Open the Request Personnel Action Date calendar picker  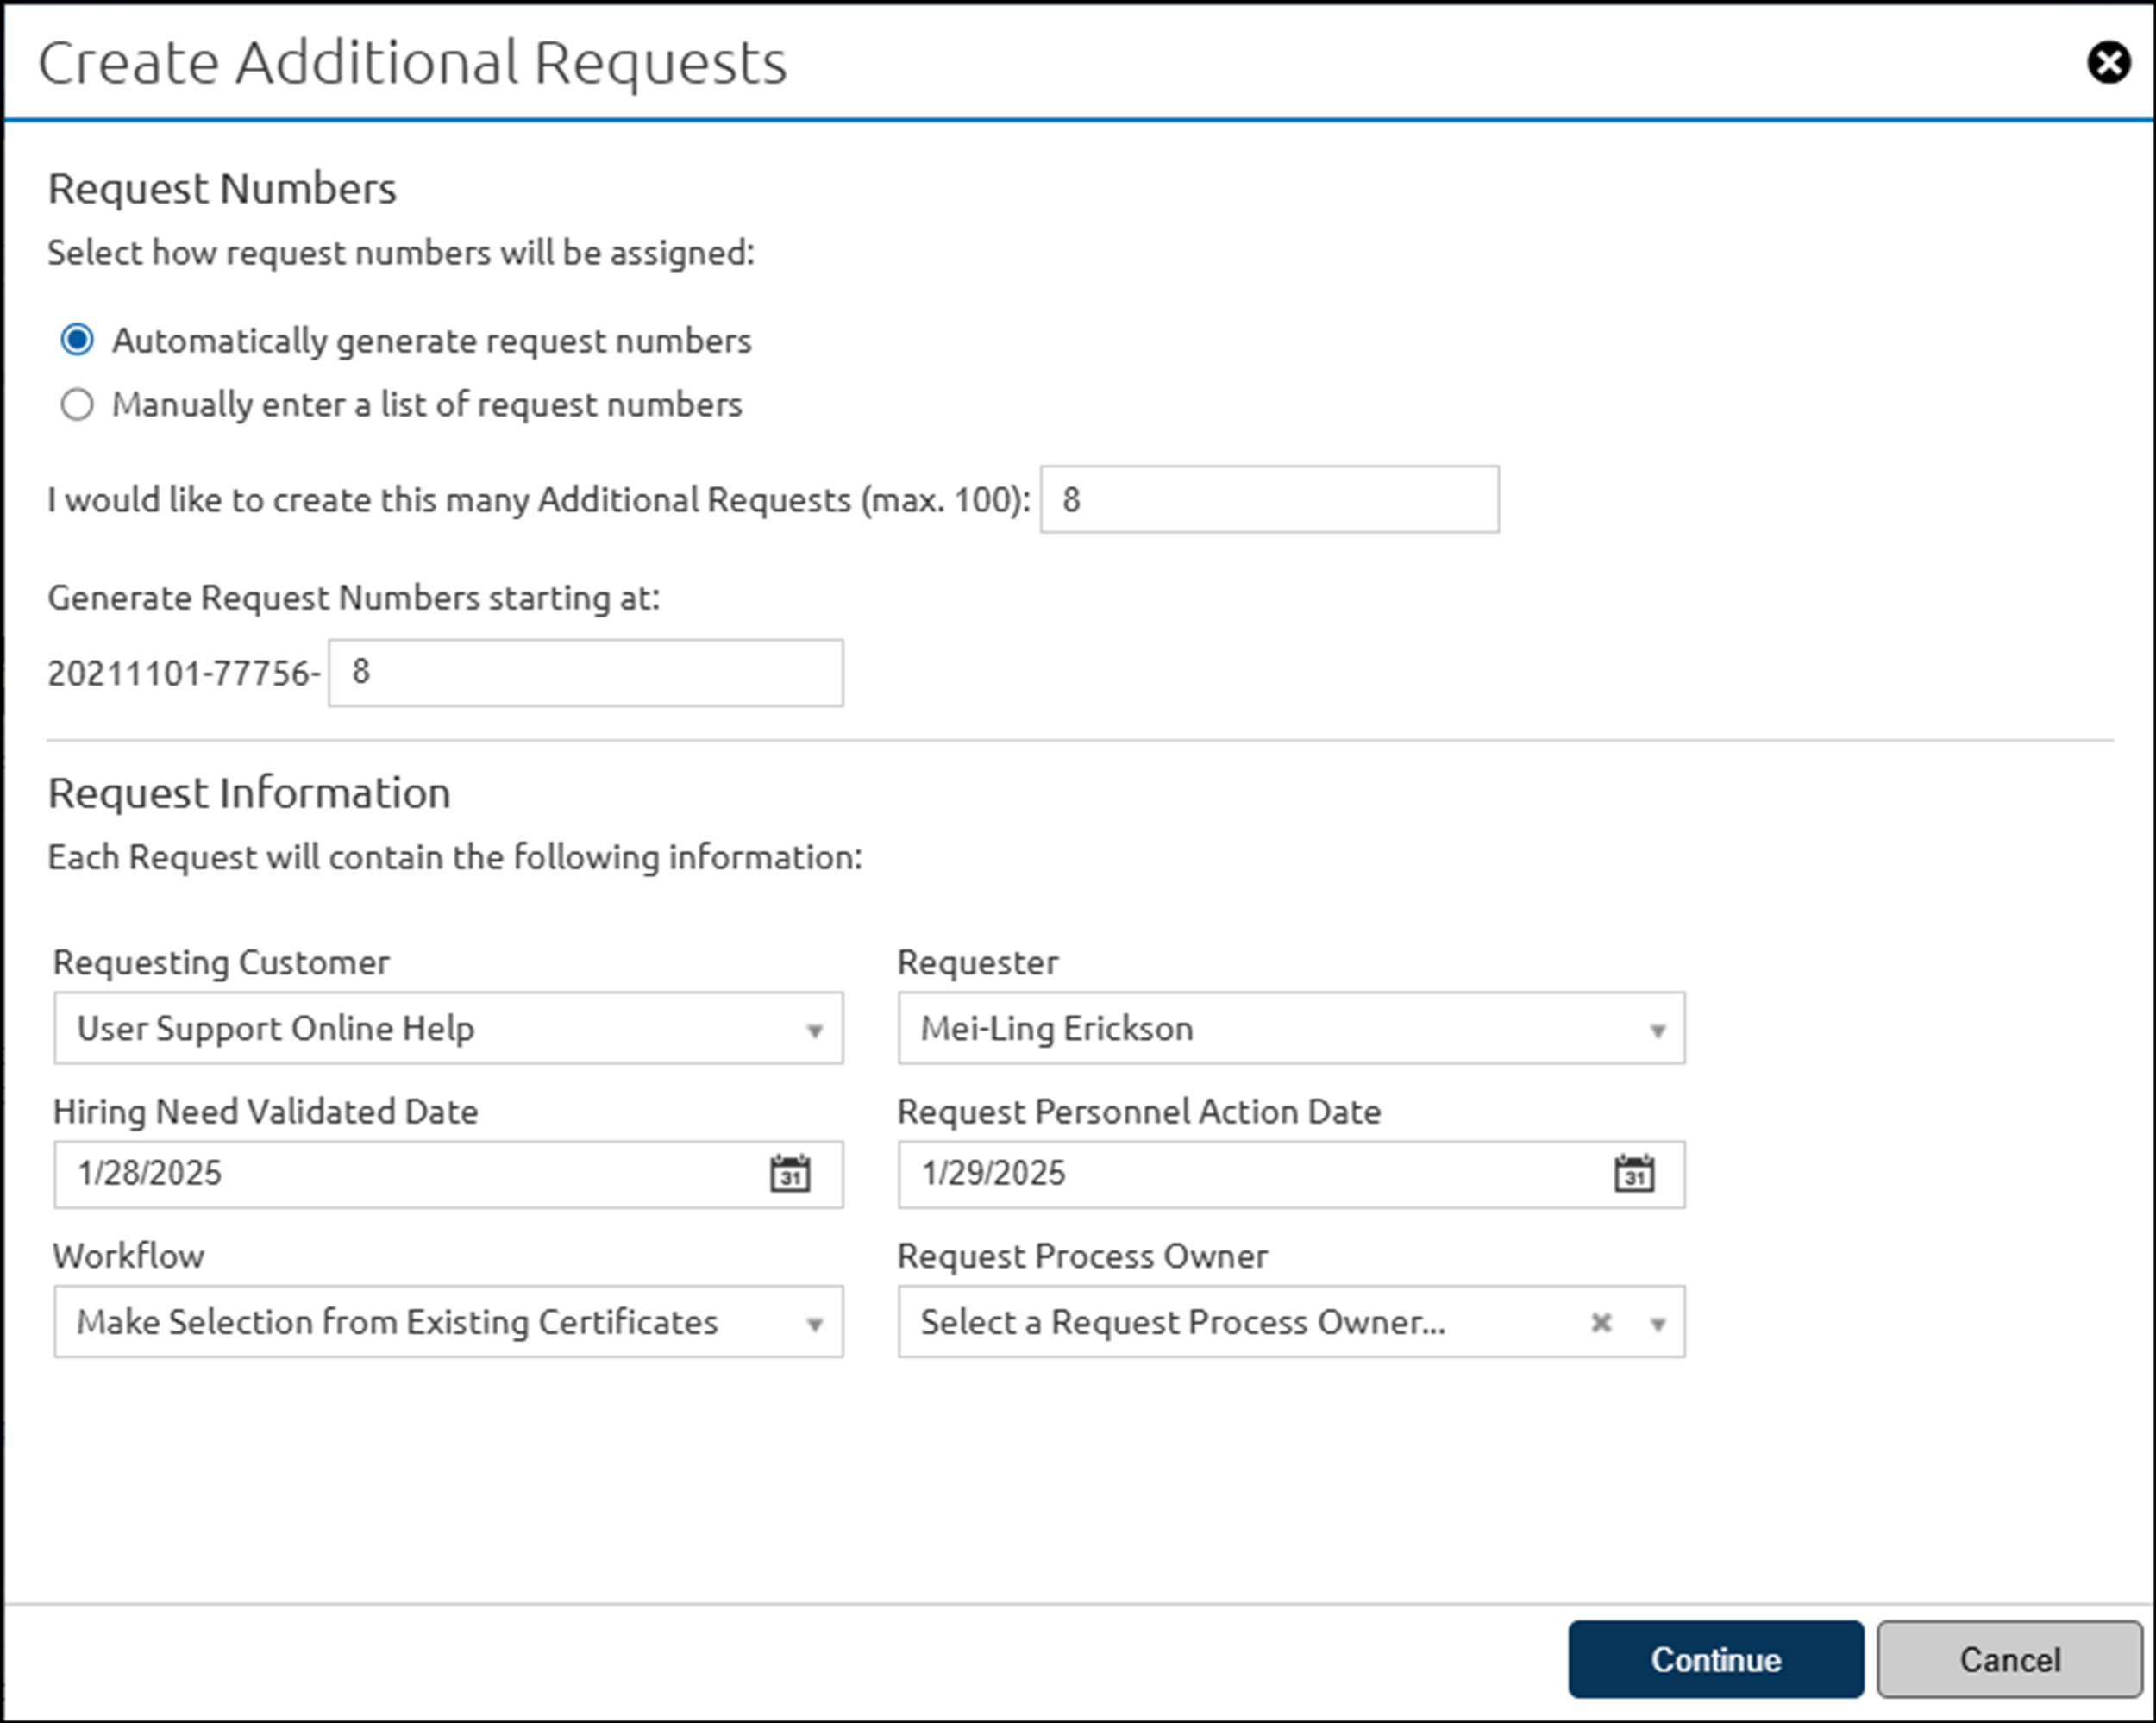tap(1634, 1174)
